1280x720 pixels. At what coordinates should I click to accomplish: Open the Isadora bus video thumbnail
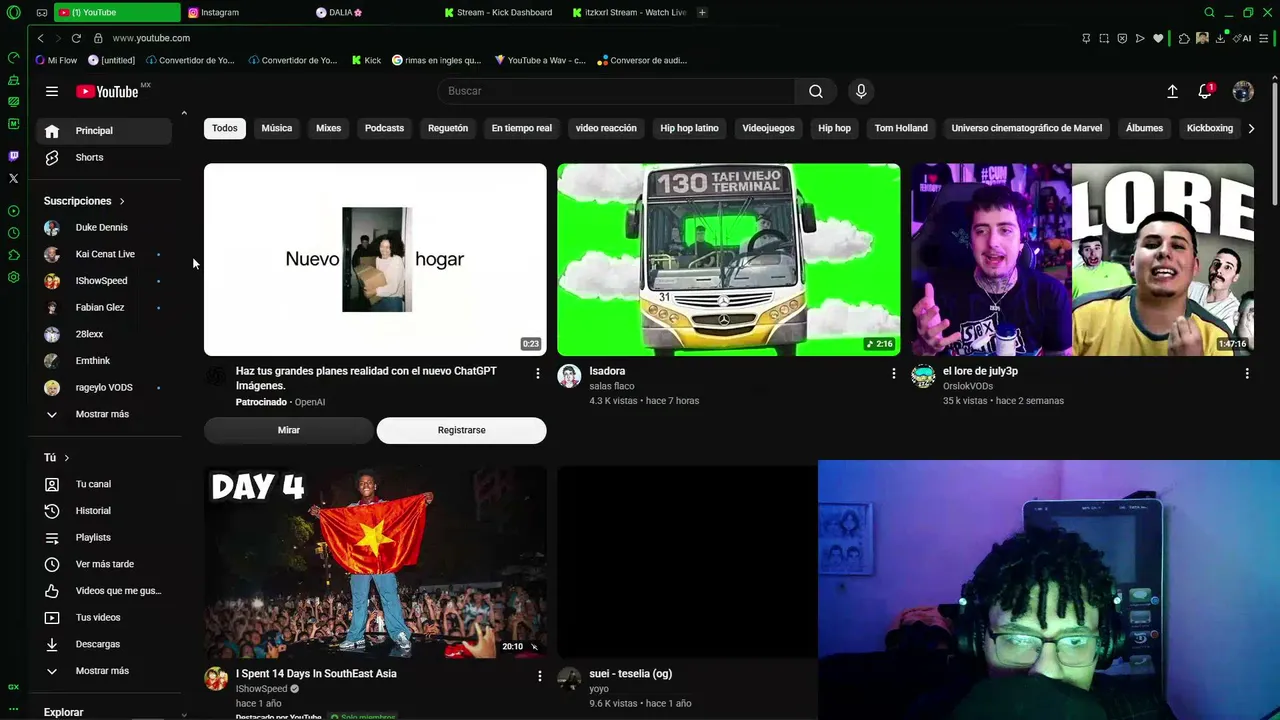point(729,260)
